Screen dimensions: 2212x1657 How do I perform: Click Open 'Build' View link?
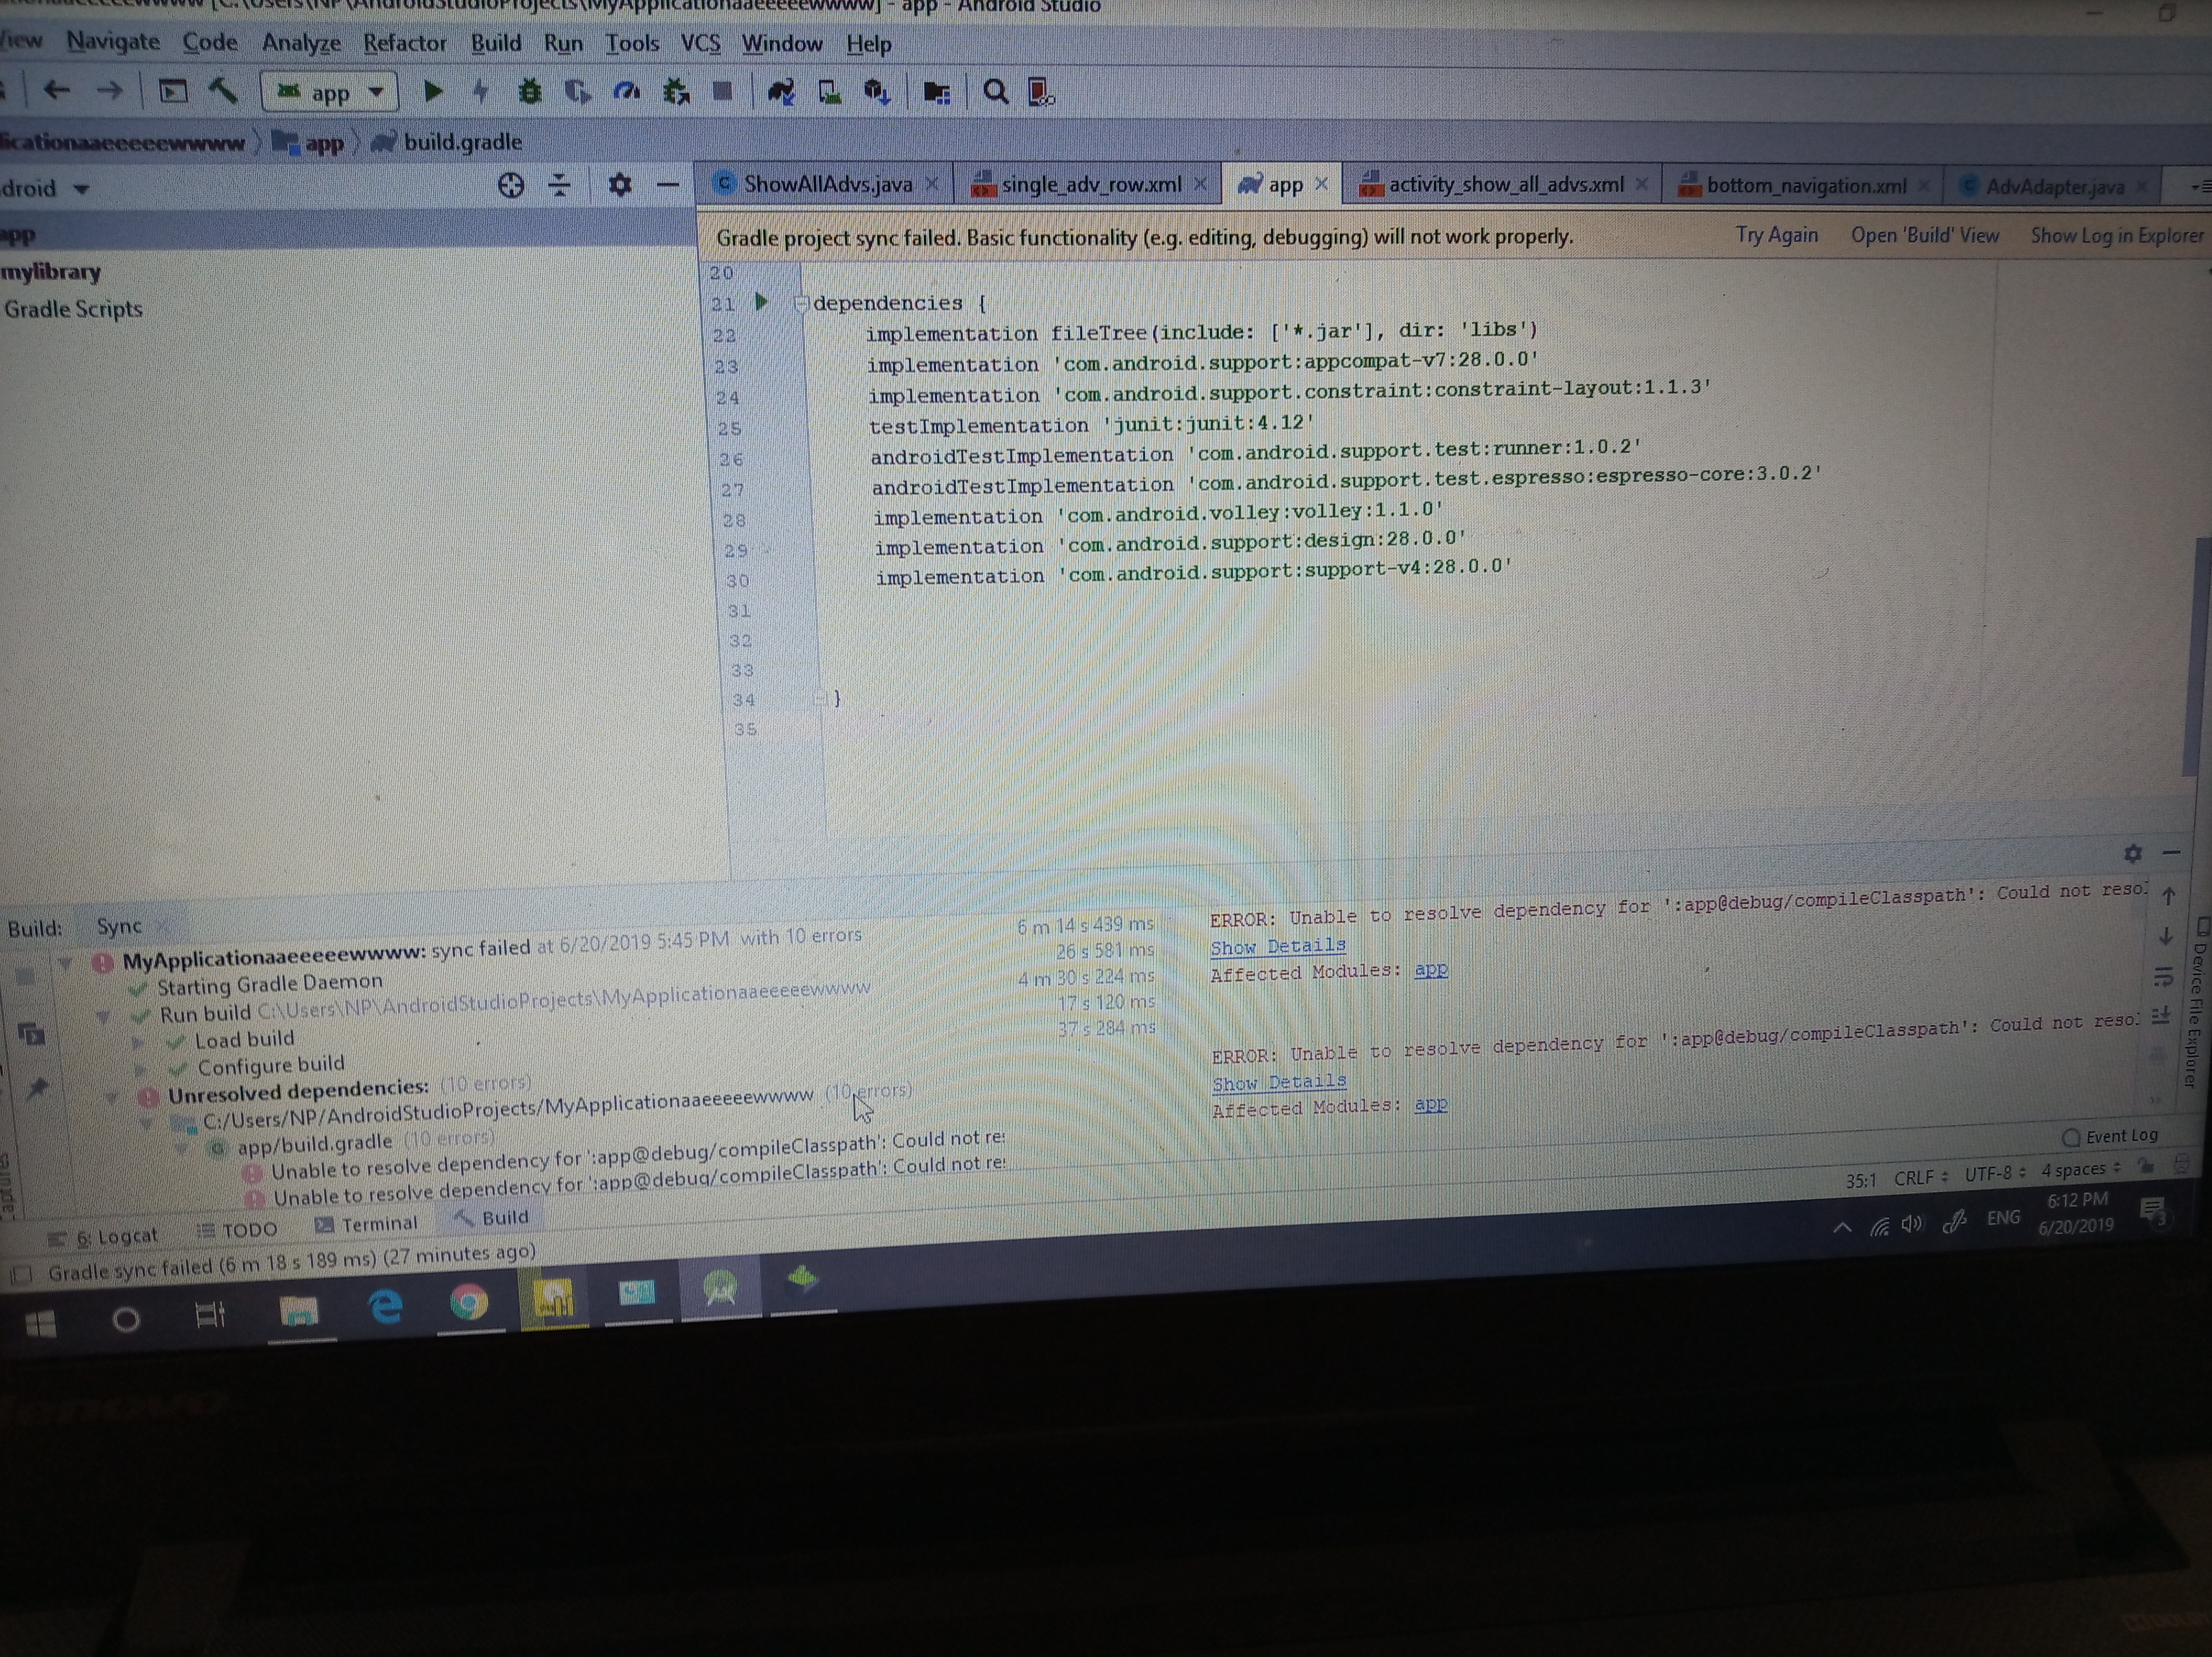tap(1924, 235)
